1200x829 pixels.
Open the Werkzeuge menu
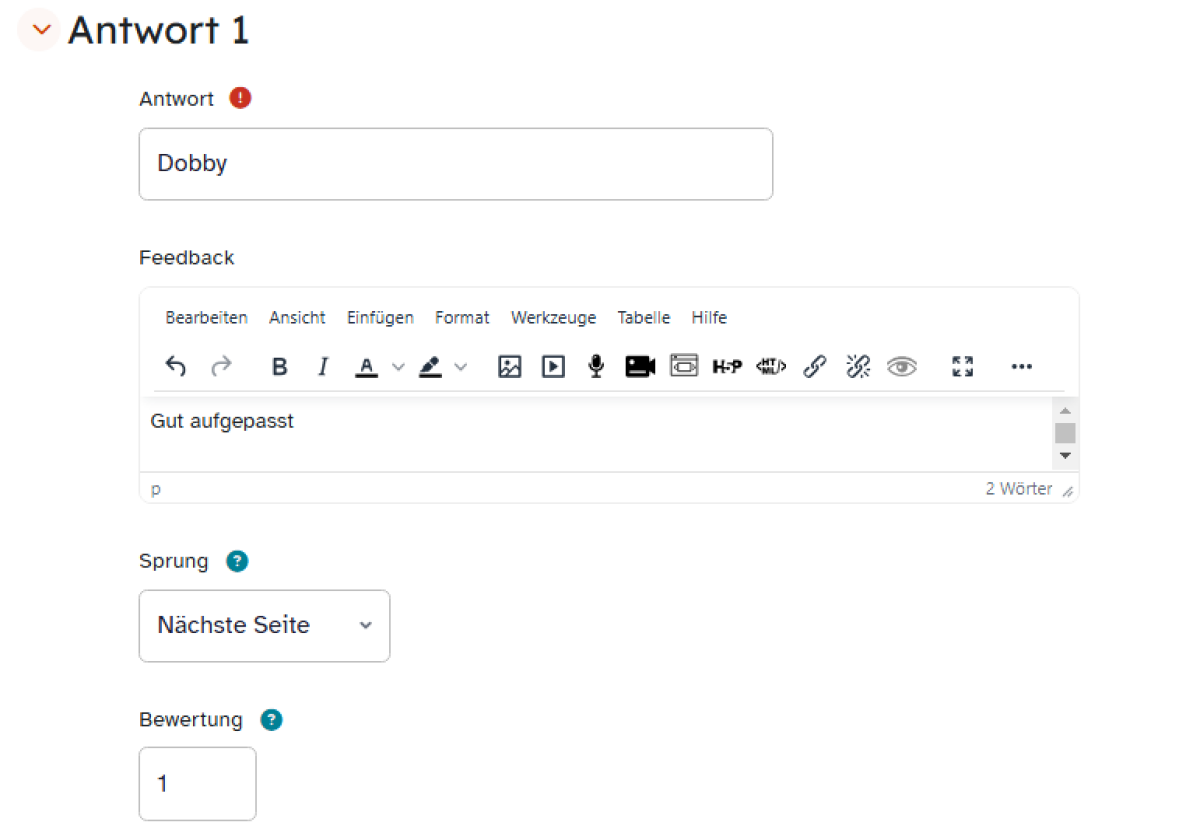553,318
